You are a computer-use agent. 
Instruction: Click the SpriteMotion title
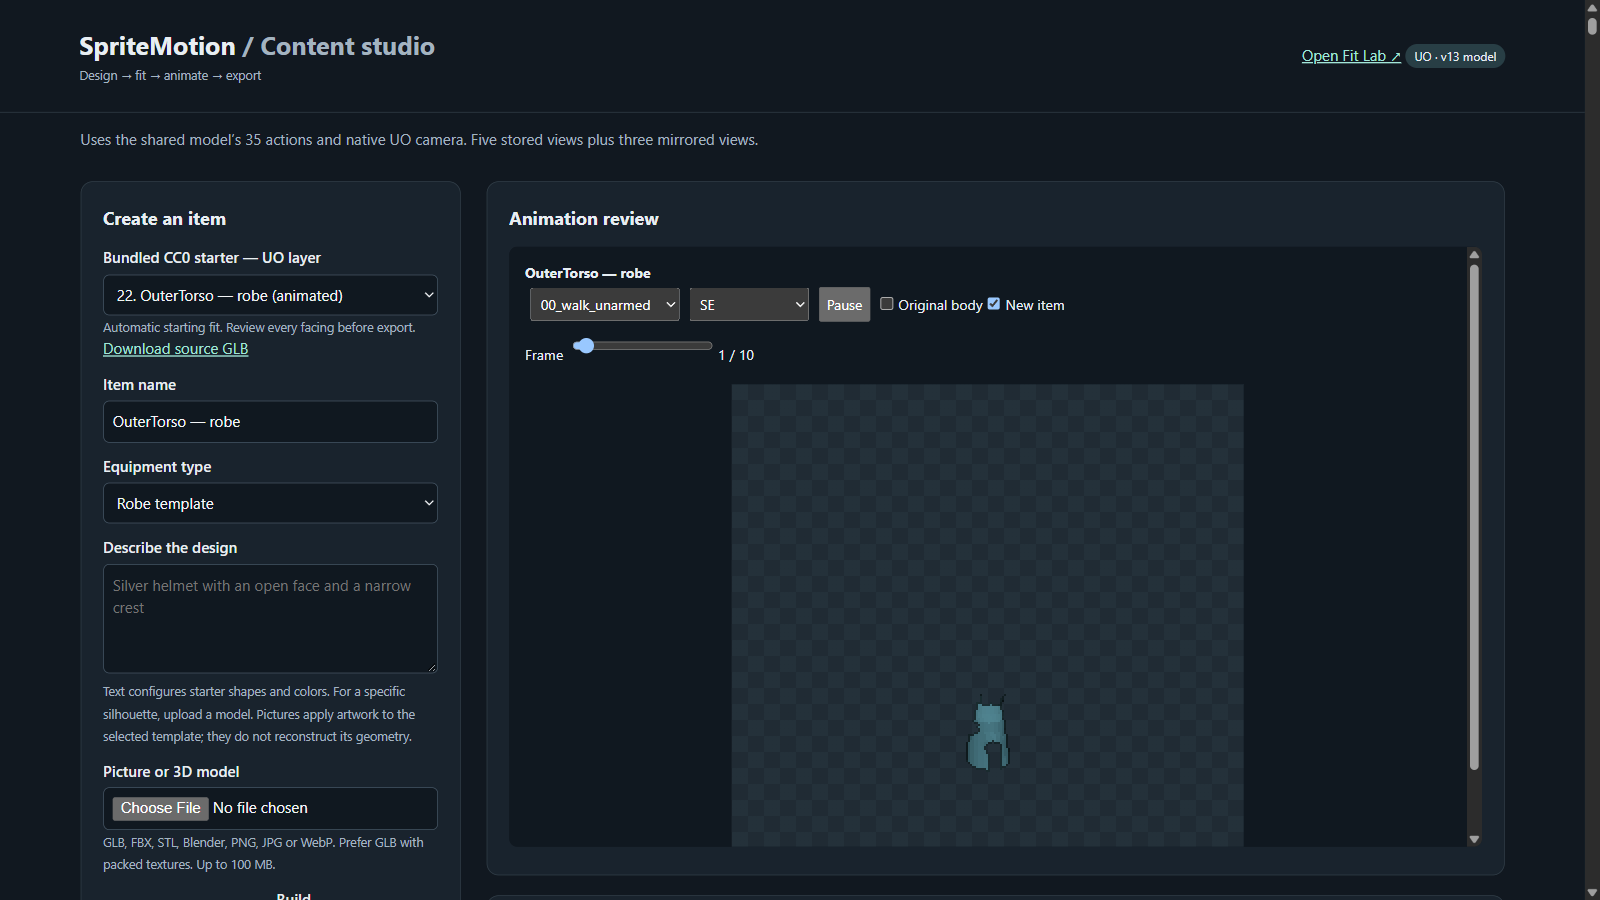pos(157,46)
